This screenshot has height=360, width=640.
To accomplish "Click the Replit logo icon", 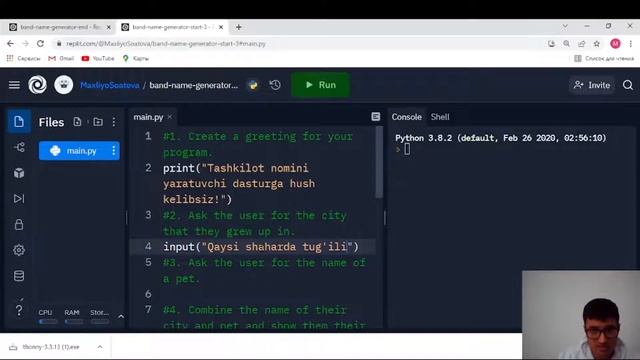I will (37, 85).
